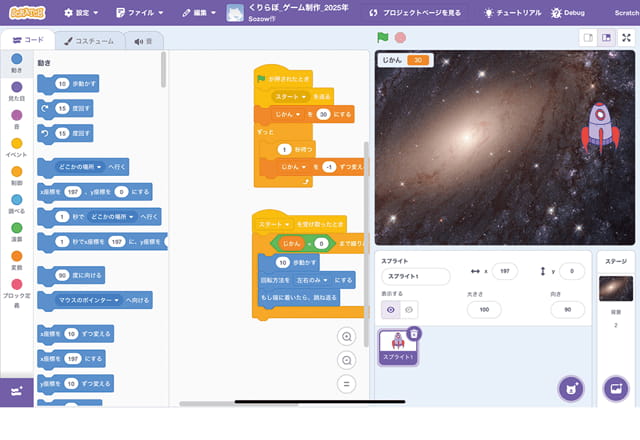Open the choose a sprite button
This screenshot has width=640, height=440.
(x=570, y=389)
